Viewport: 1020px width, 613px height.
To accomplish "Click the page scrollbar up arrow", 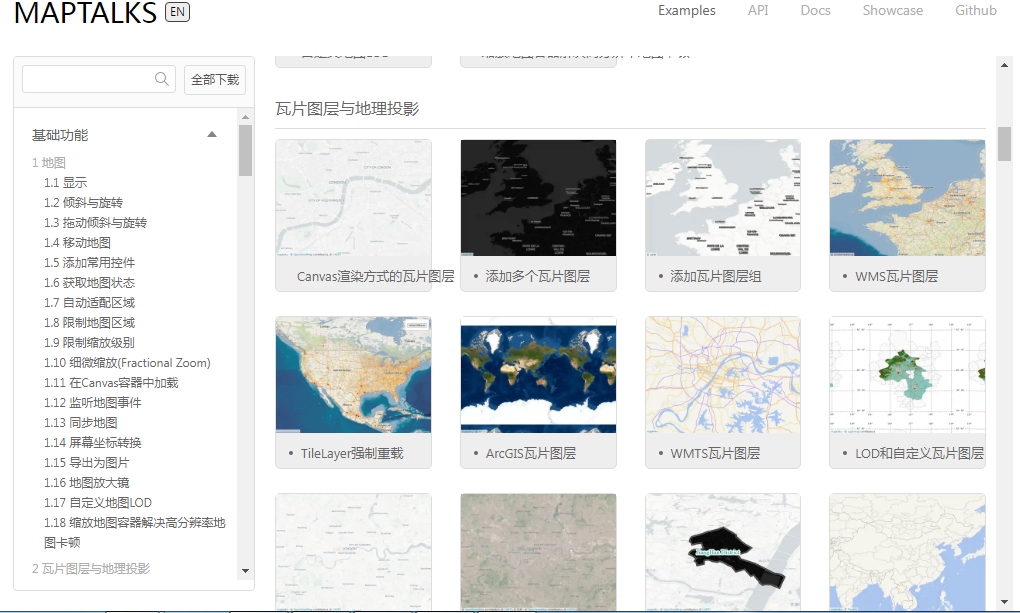I will pyautogui.click(x=1004, y=65).
